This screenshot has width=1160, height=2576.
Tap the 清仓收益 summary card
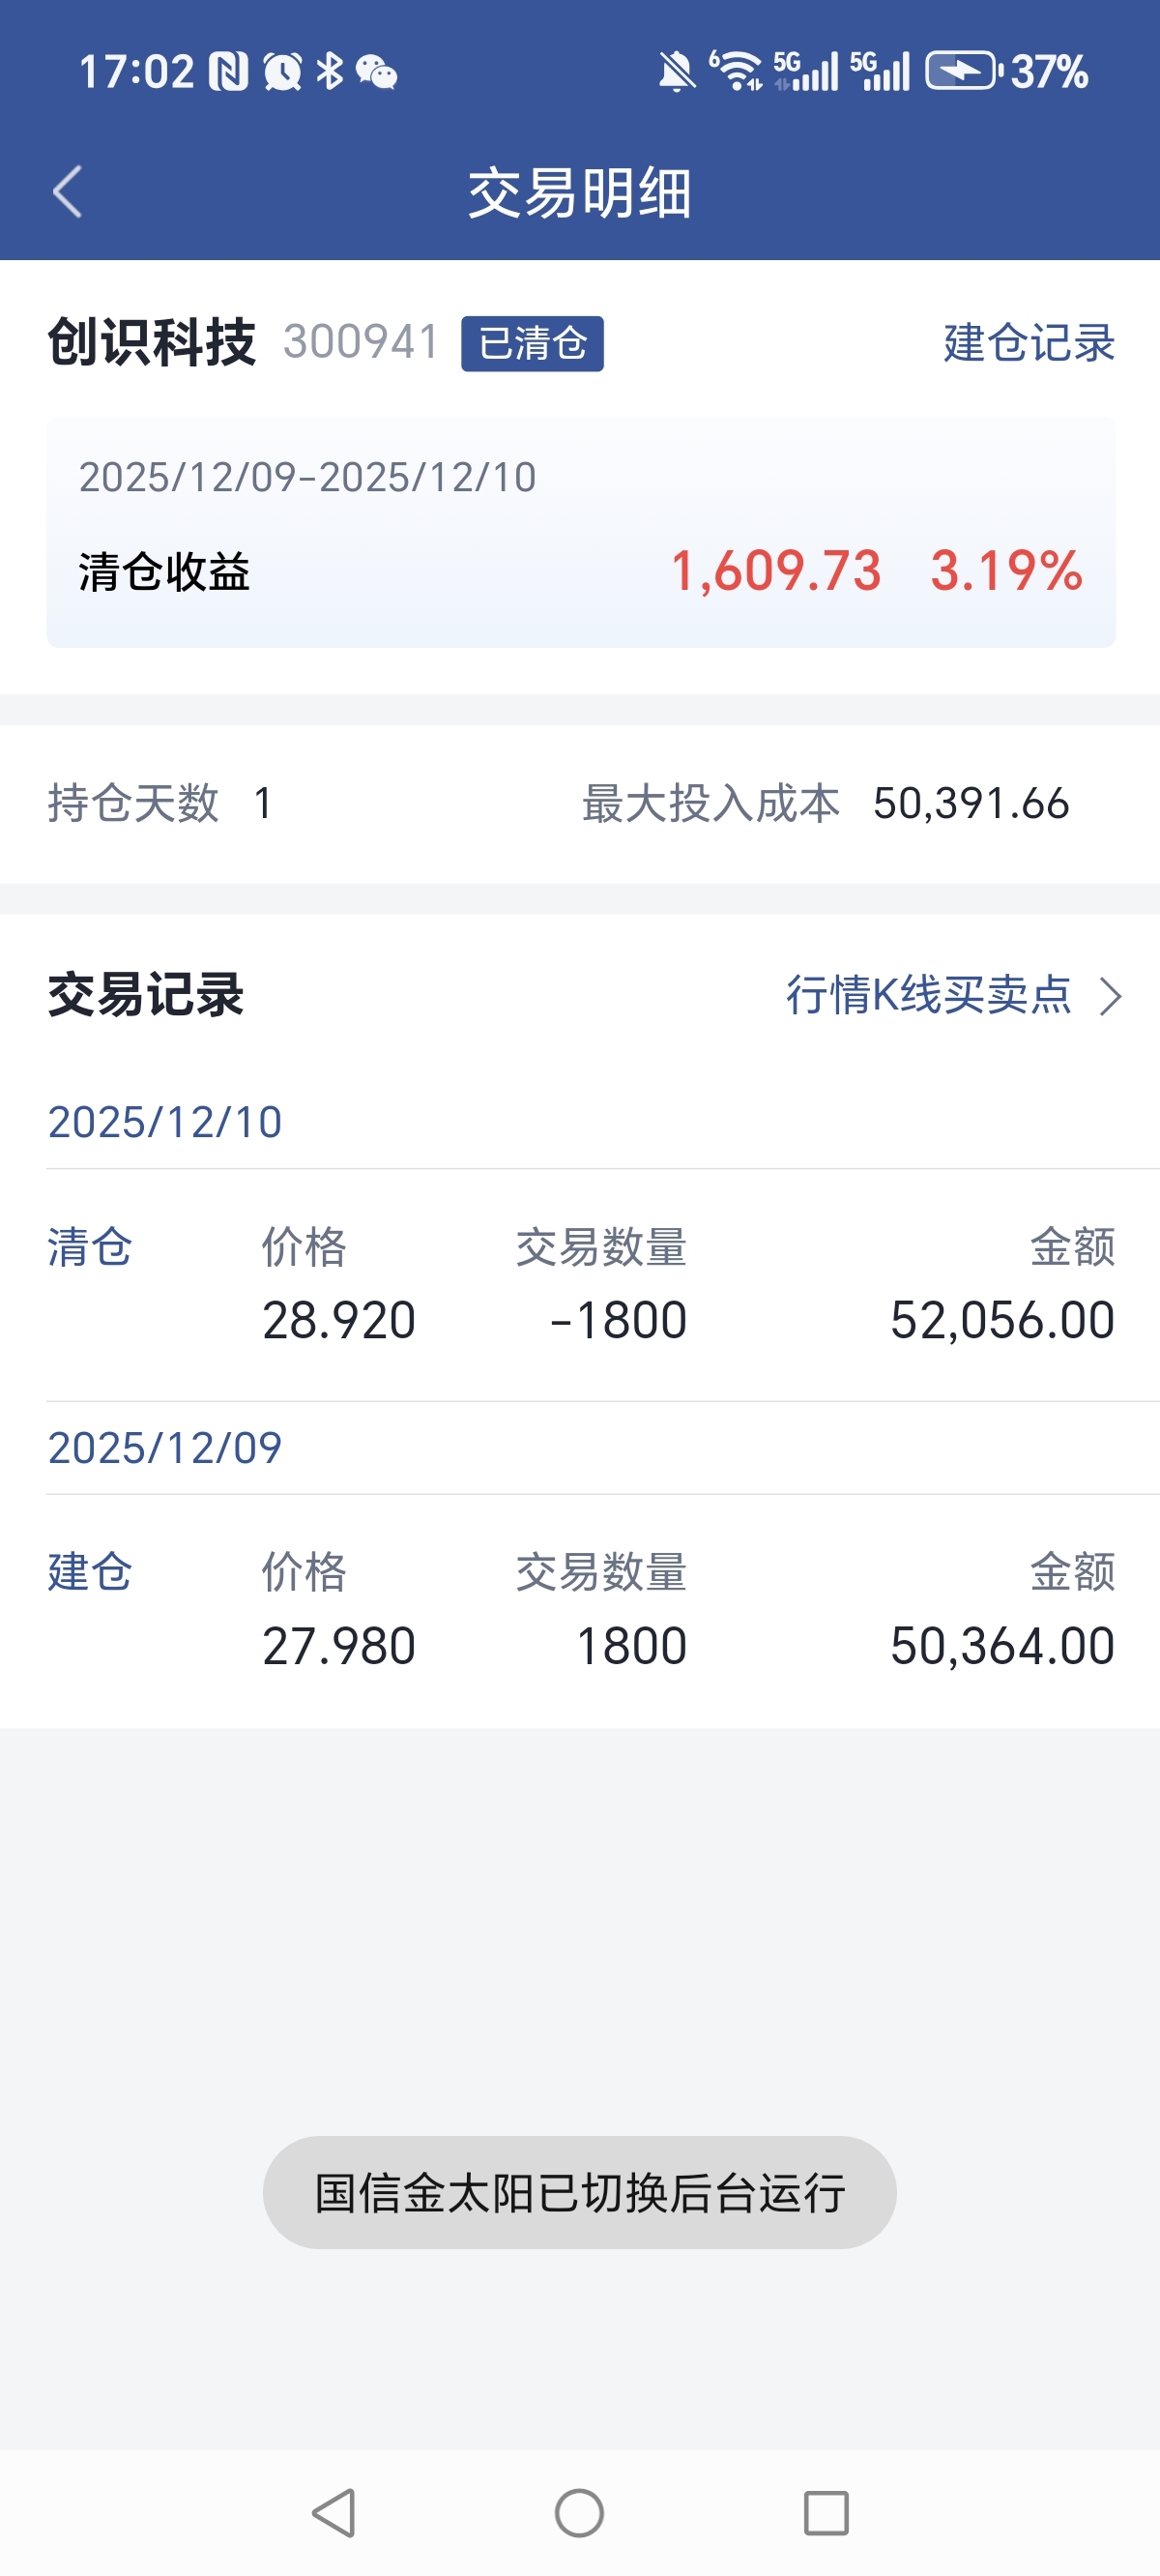580,533
